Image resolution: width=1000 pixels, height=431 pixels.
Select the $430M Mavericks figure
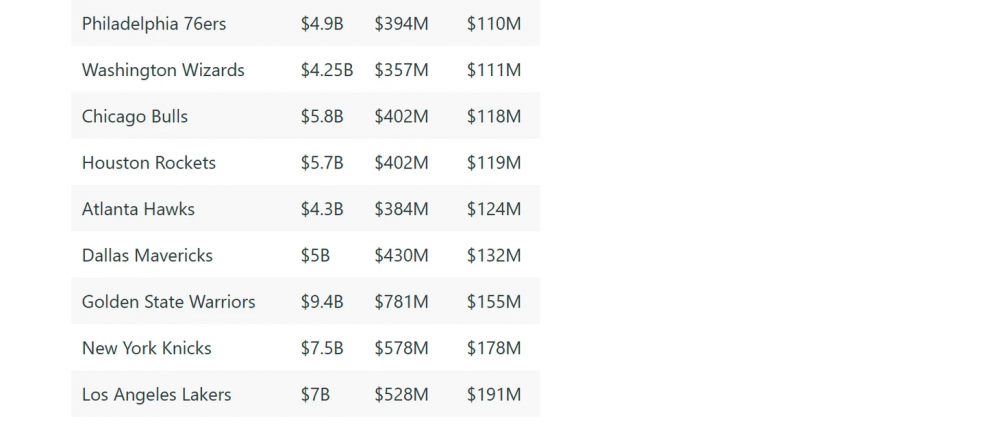401,255
